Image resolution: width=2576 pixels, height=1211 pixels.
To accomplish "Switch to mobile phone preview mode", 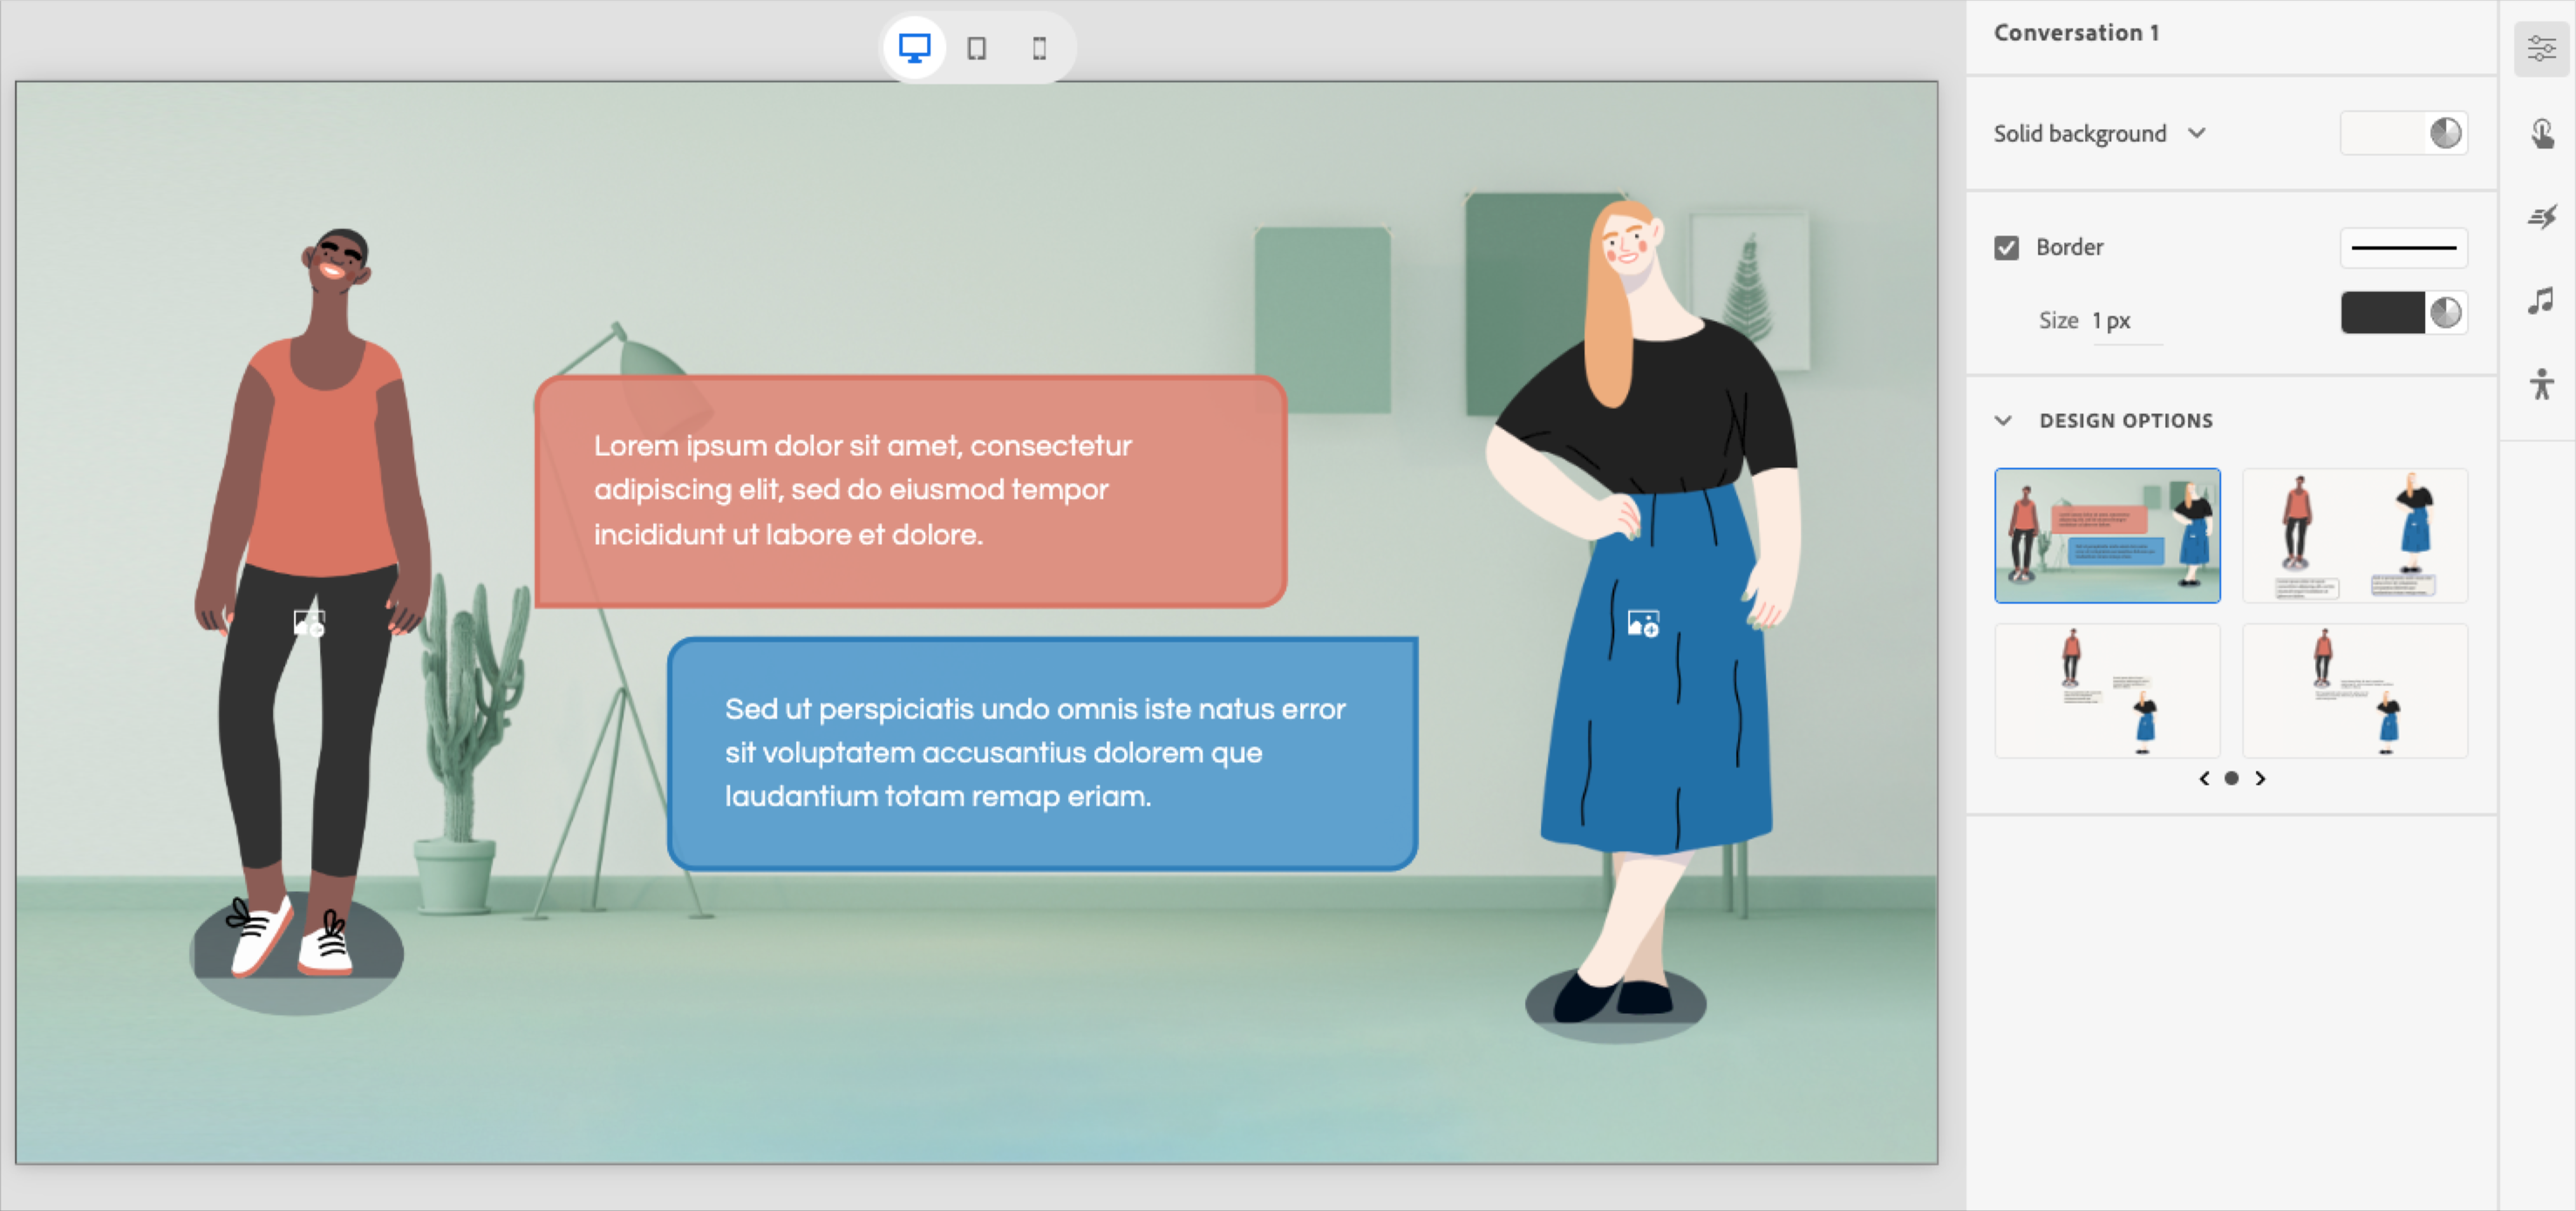I will pyautogui.click(x=1039, y=46).
